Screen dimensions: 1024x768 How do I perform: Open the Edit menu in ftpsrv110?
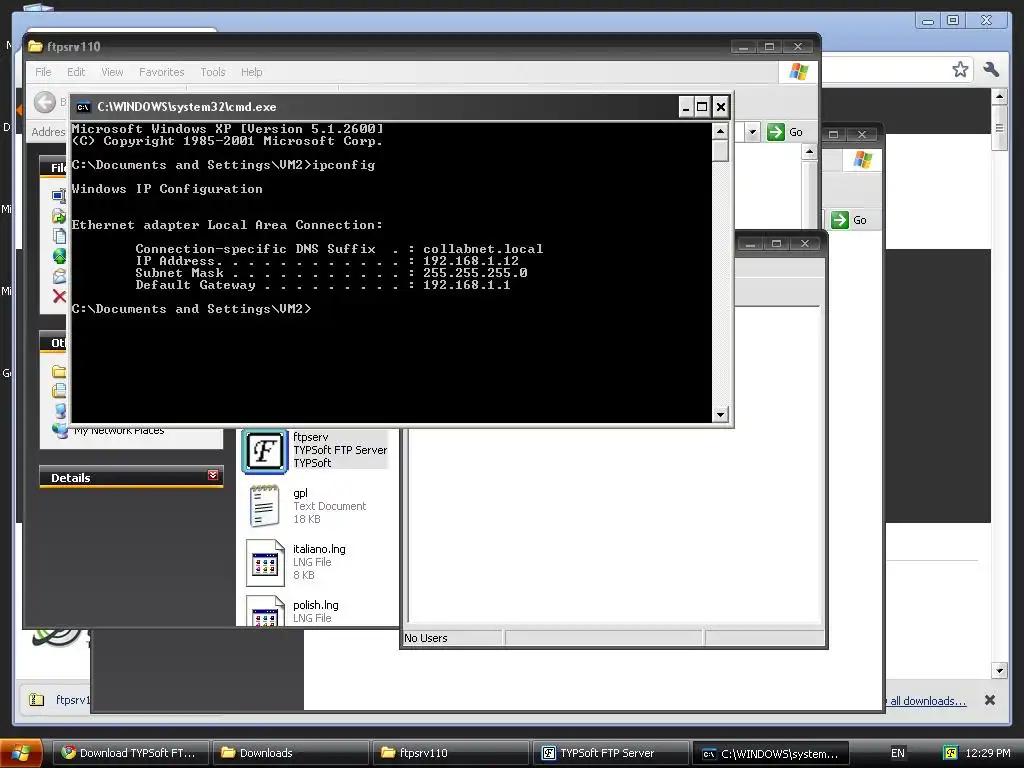(x=76, y=72)
